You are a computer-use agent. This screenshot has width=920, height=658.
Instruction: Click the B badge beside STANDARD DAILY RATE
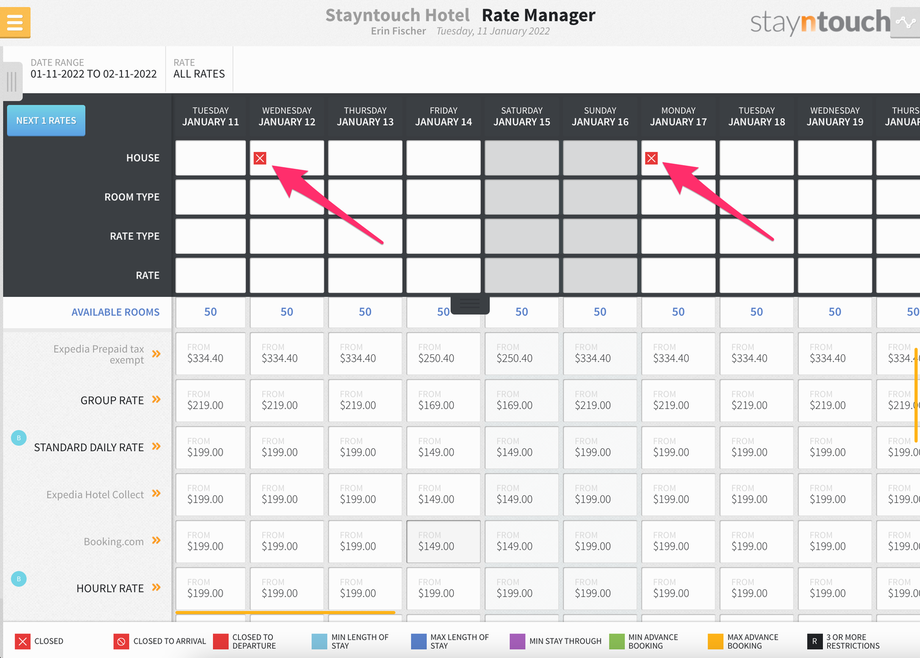19,438
